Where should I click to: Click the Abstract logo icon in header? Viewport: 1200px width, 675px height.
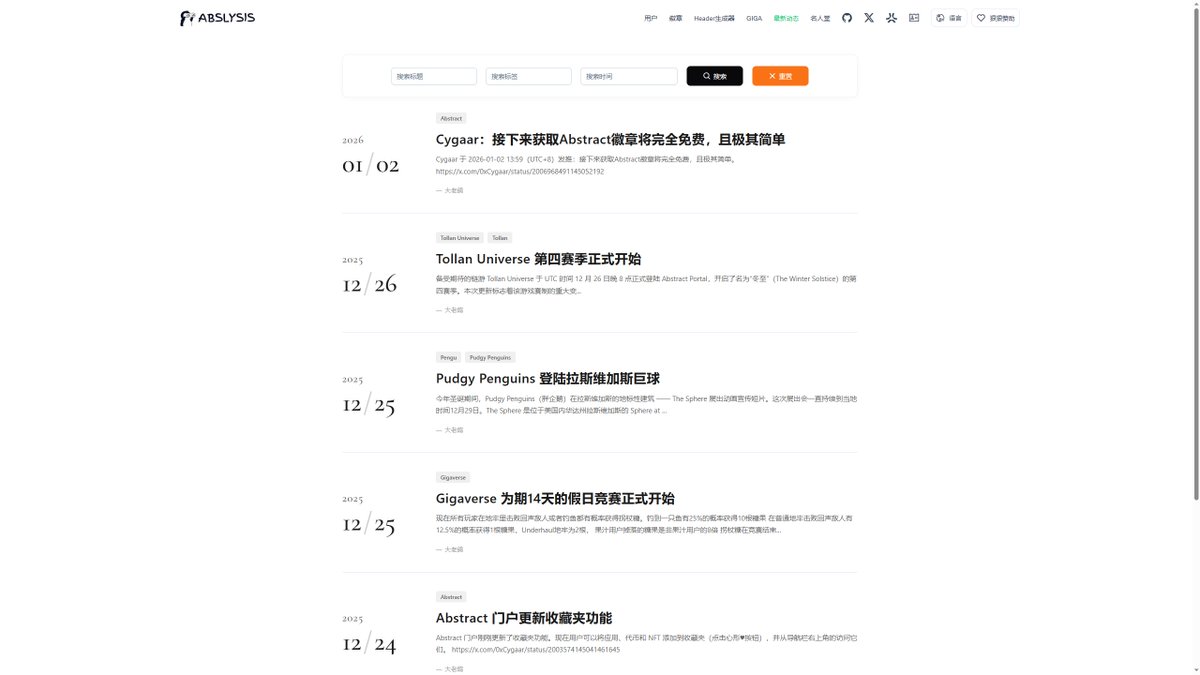tap(891, 18)
